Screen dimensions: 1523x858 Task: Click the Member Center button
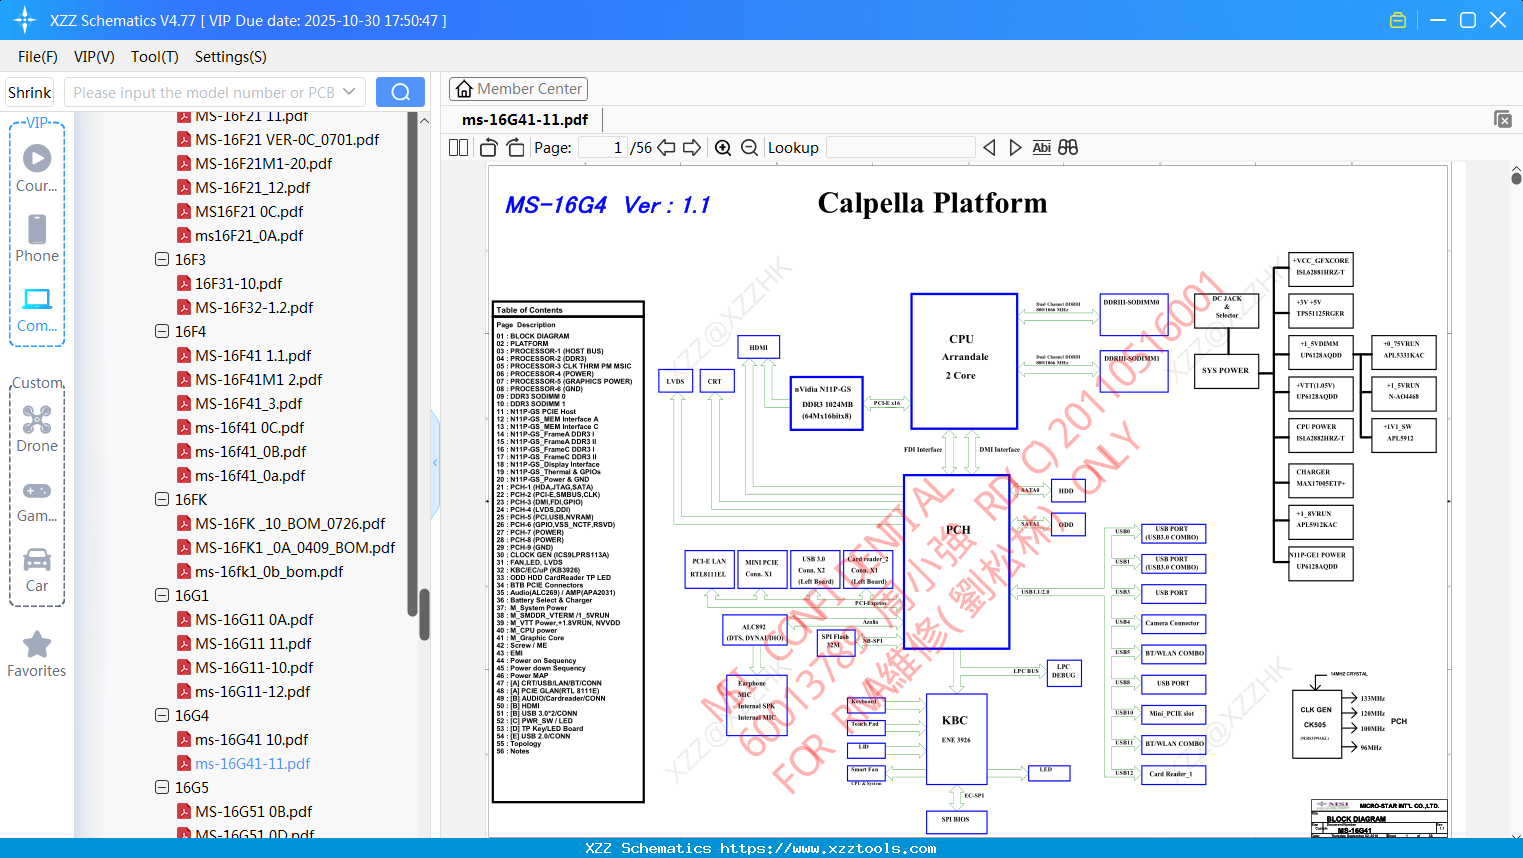click(x=518, y=89)
